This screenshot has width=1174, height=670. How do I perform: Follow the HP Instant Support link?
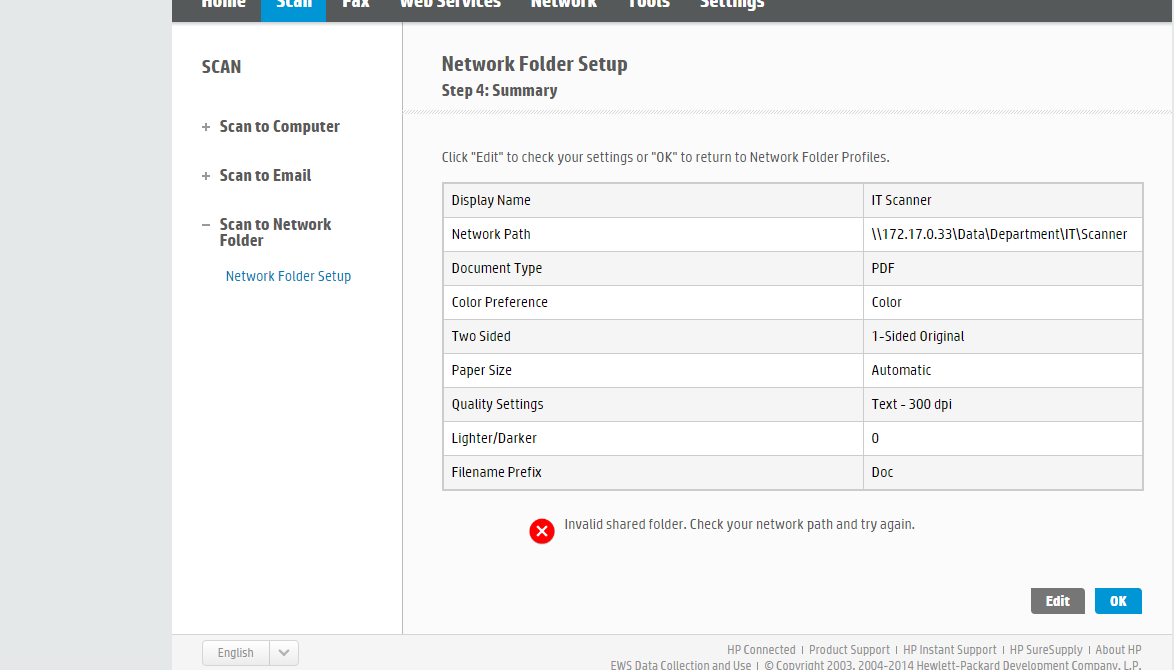[949, 650]
